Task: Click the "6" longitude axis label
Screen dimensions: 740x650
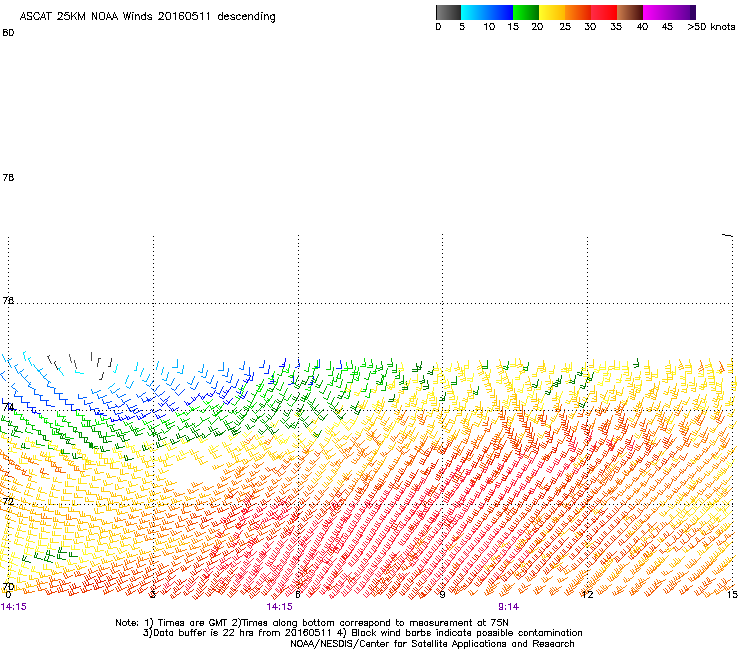Action: (x=298, y=595)
